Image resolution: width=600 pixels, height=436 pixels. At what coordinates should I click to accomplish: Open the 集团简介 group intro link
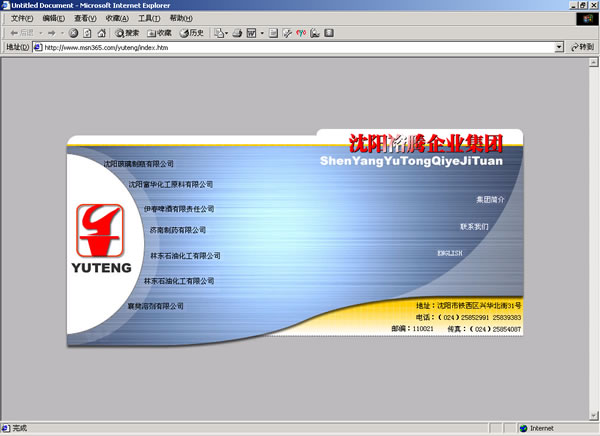pos(490,199)
